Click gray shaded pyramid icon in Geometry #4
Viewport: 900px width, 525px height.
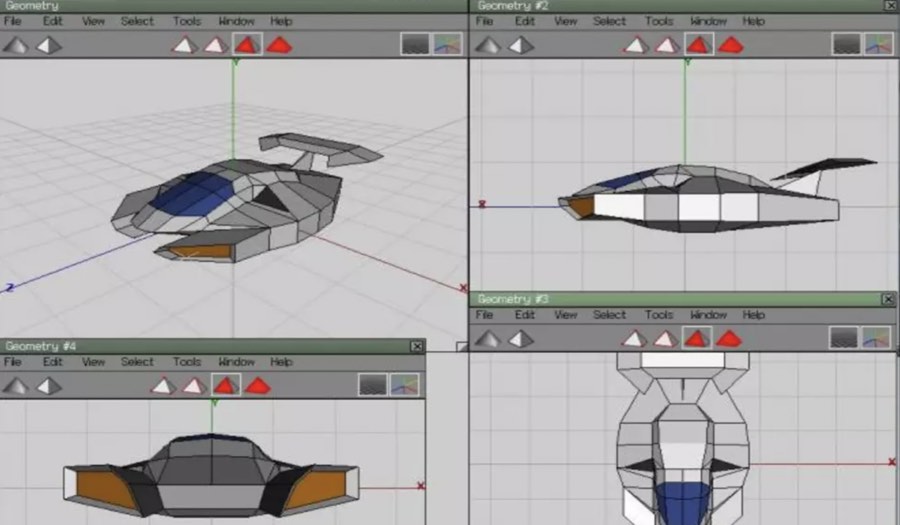[17, 385]
